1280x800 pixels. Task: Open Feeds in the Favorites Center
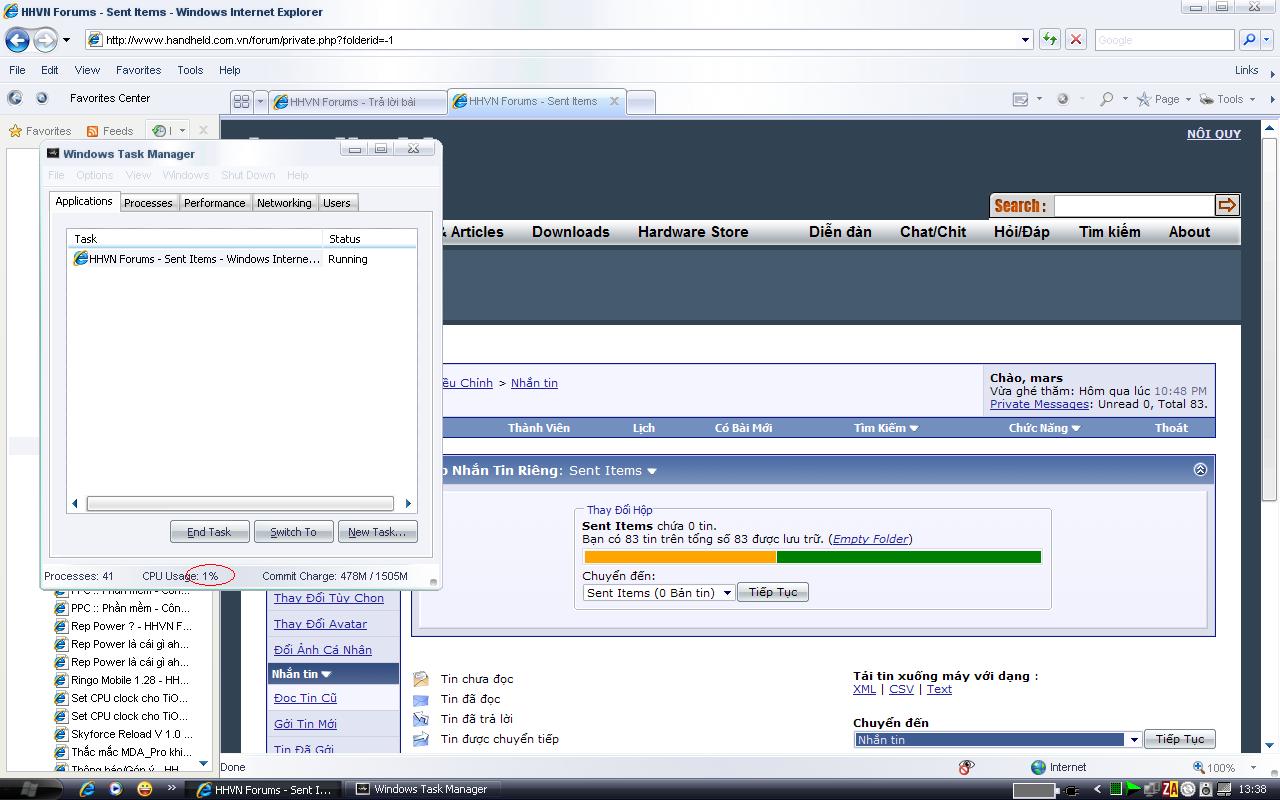(109, 131)
